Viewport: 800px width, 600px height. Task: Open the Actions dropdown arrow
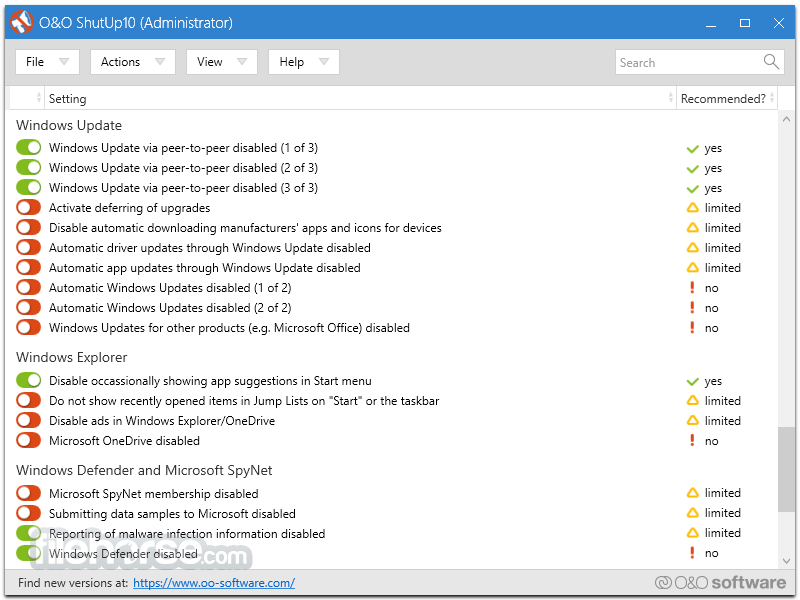pos(160,62)
